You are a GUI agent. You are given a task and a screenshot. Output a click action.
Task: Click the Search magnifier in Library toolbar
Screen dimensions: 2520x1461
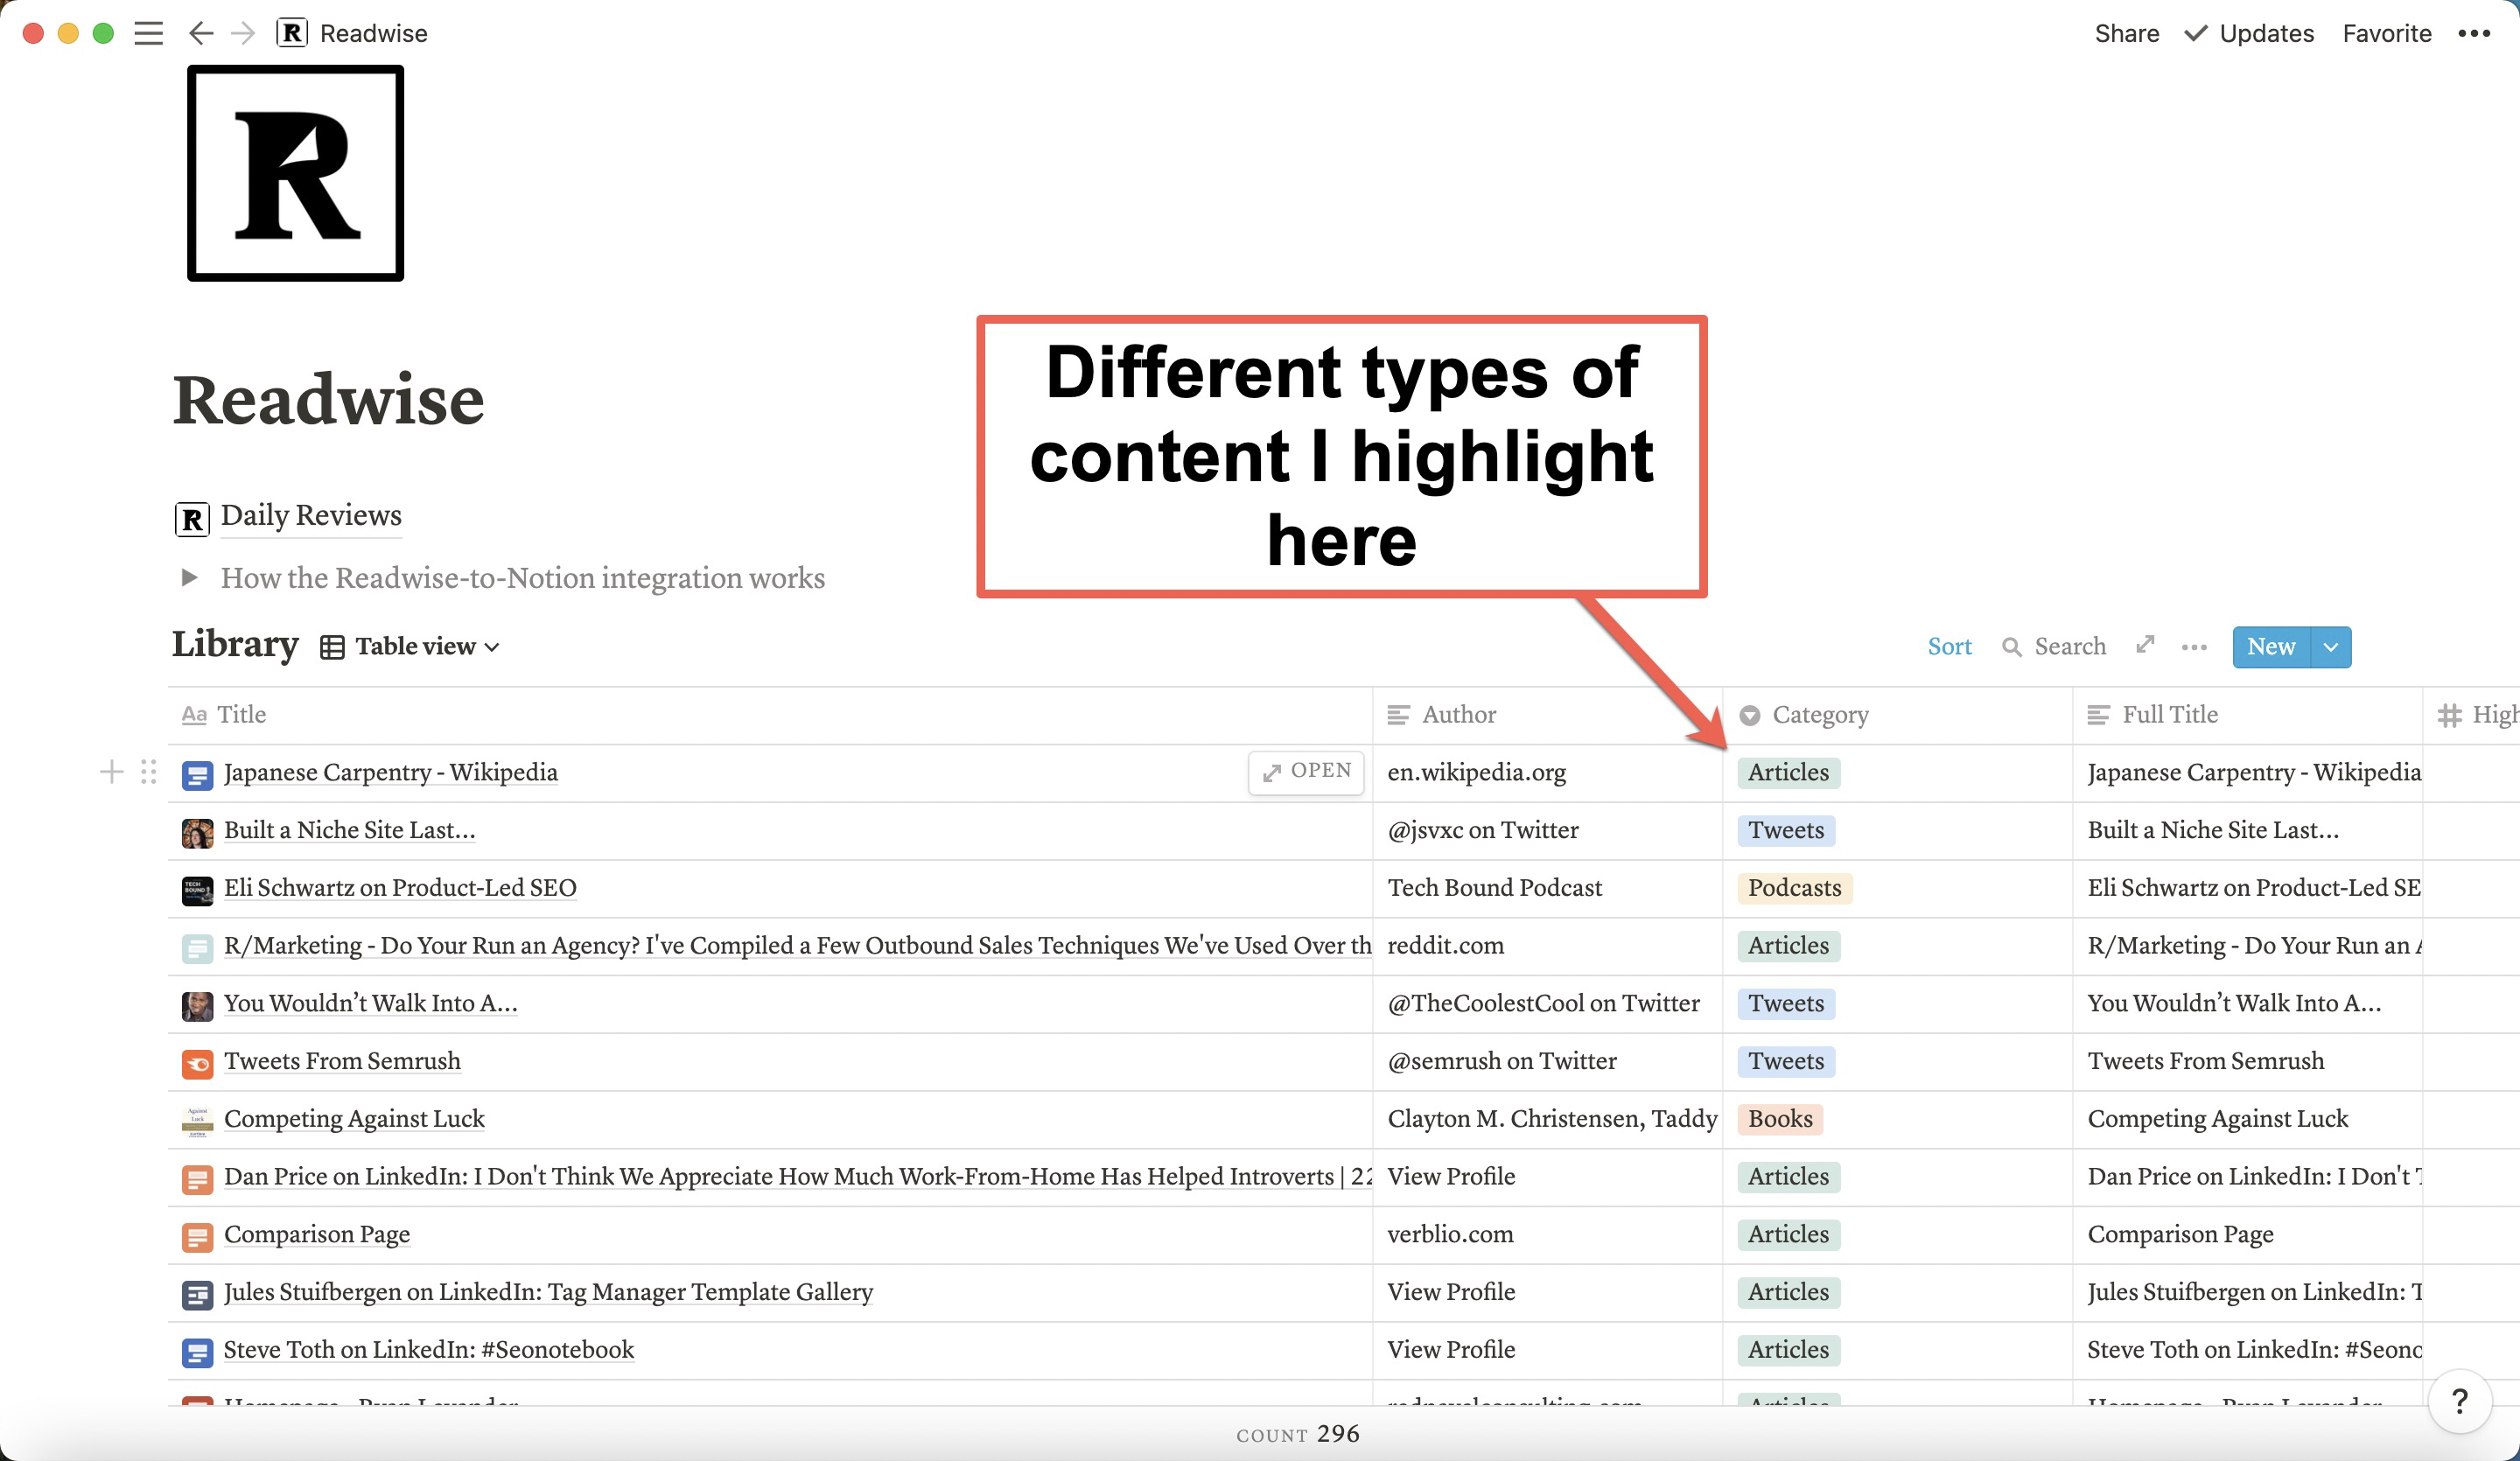point(2011,647)
